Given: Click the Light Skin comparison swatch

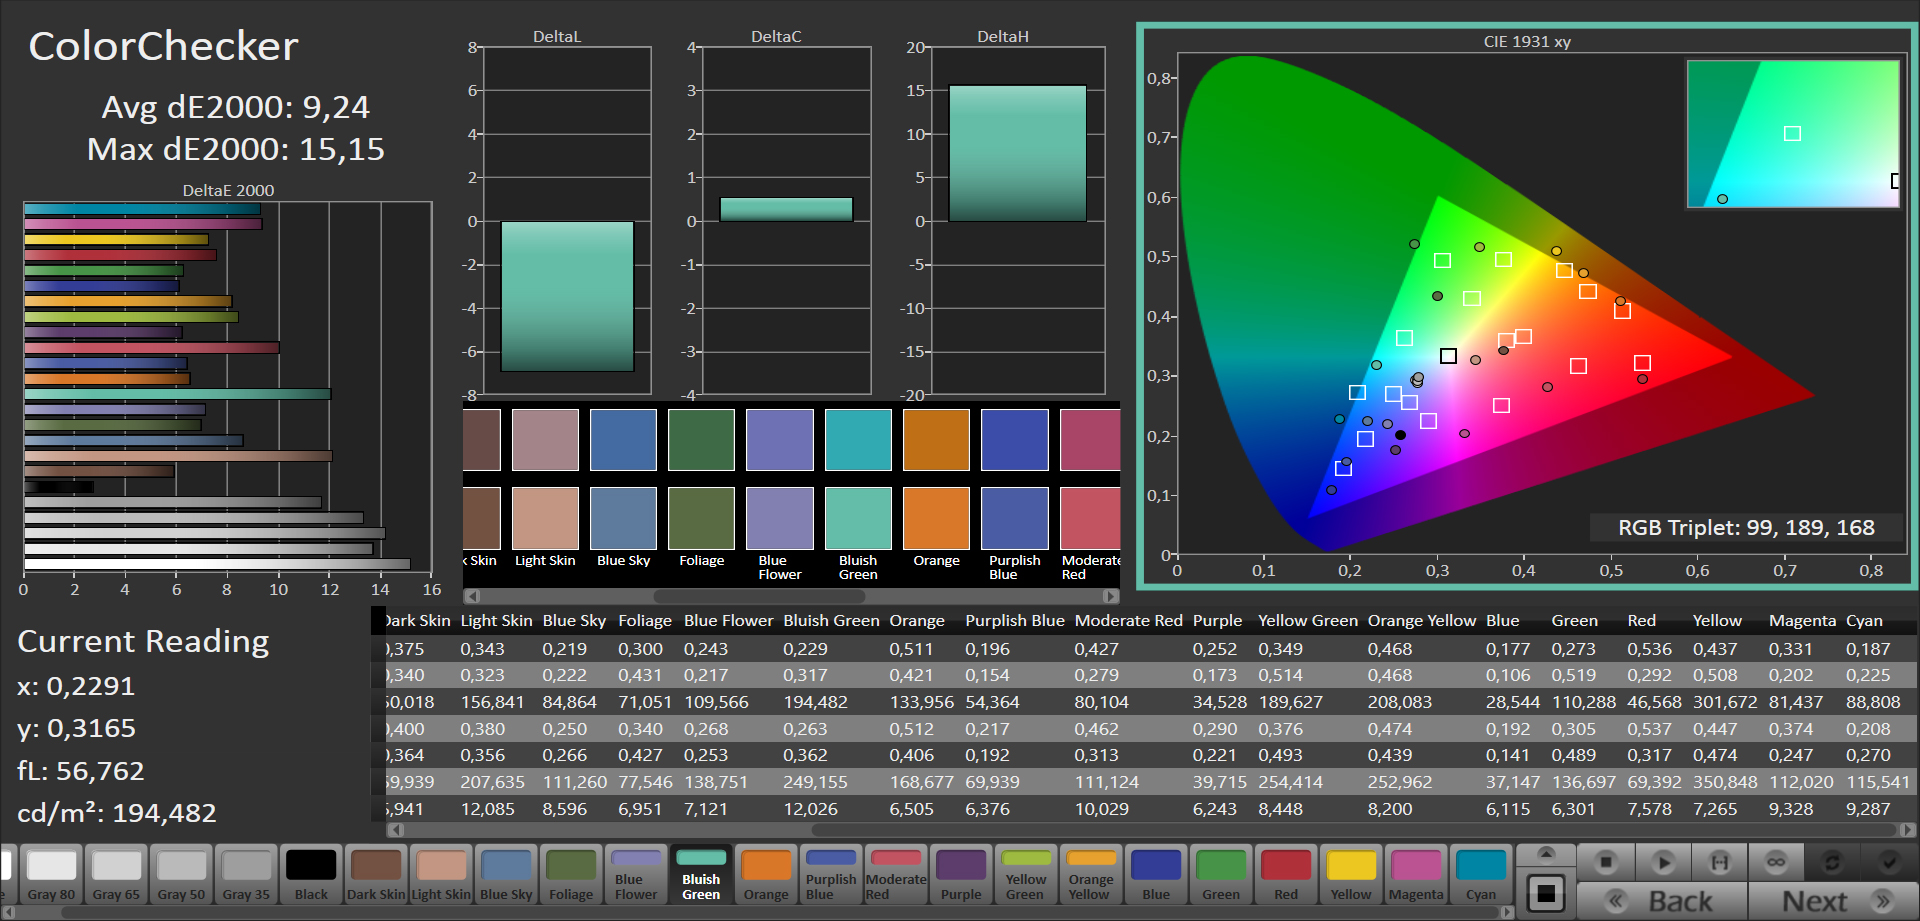Looking at the screenshot, I should point(545,479).
